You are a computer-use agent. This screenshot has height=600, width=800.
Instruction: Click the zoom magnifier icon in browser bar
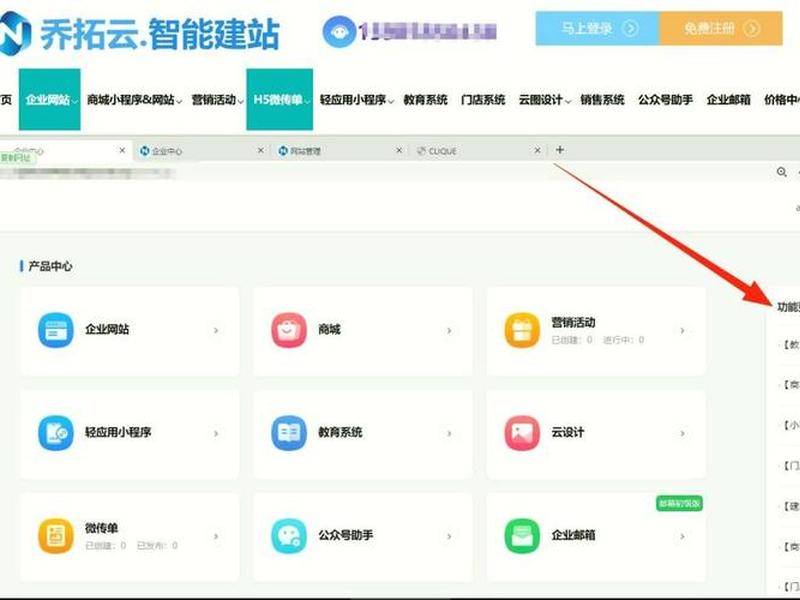(x=782, y=172)
